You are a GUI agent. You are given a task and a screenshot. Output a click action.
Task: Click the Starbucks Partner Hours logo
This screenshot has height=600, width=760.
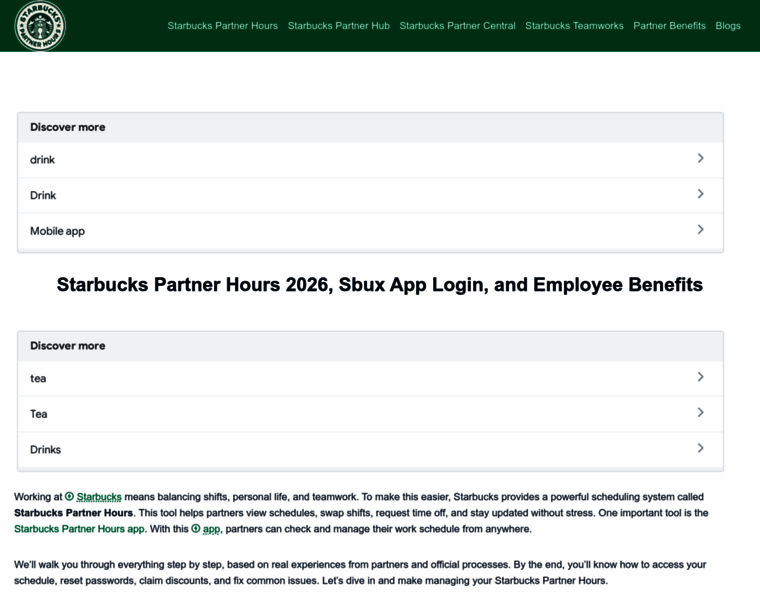pos(40,26)
